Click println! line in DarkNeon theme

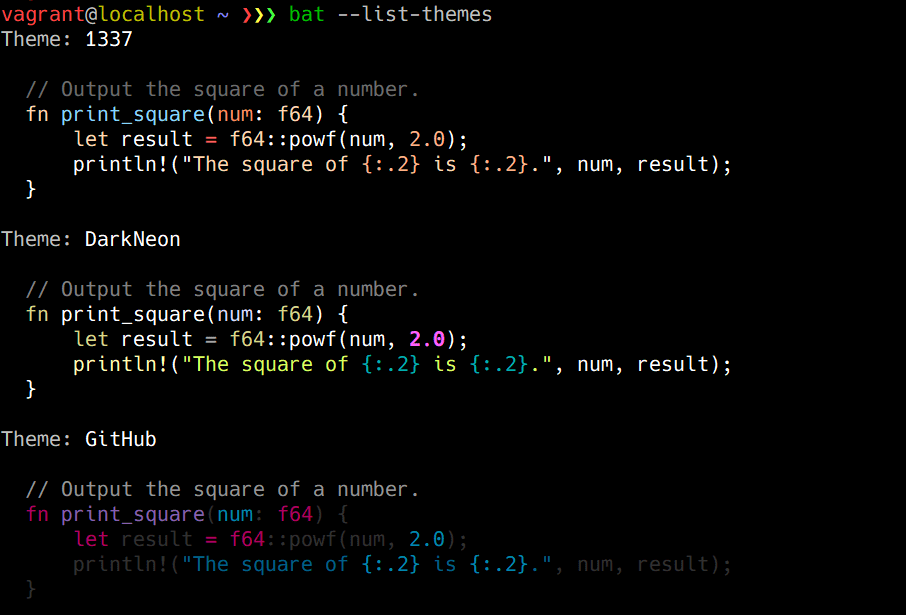[x=402, y=365]
